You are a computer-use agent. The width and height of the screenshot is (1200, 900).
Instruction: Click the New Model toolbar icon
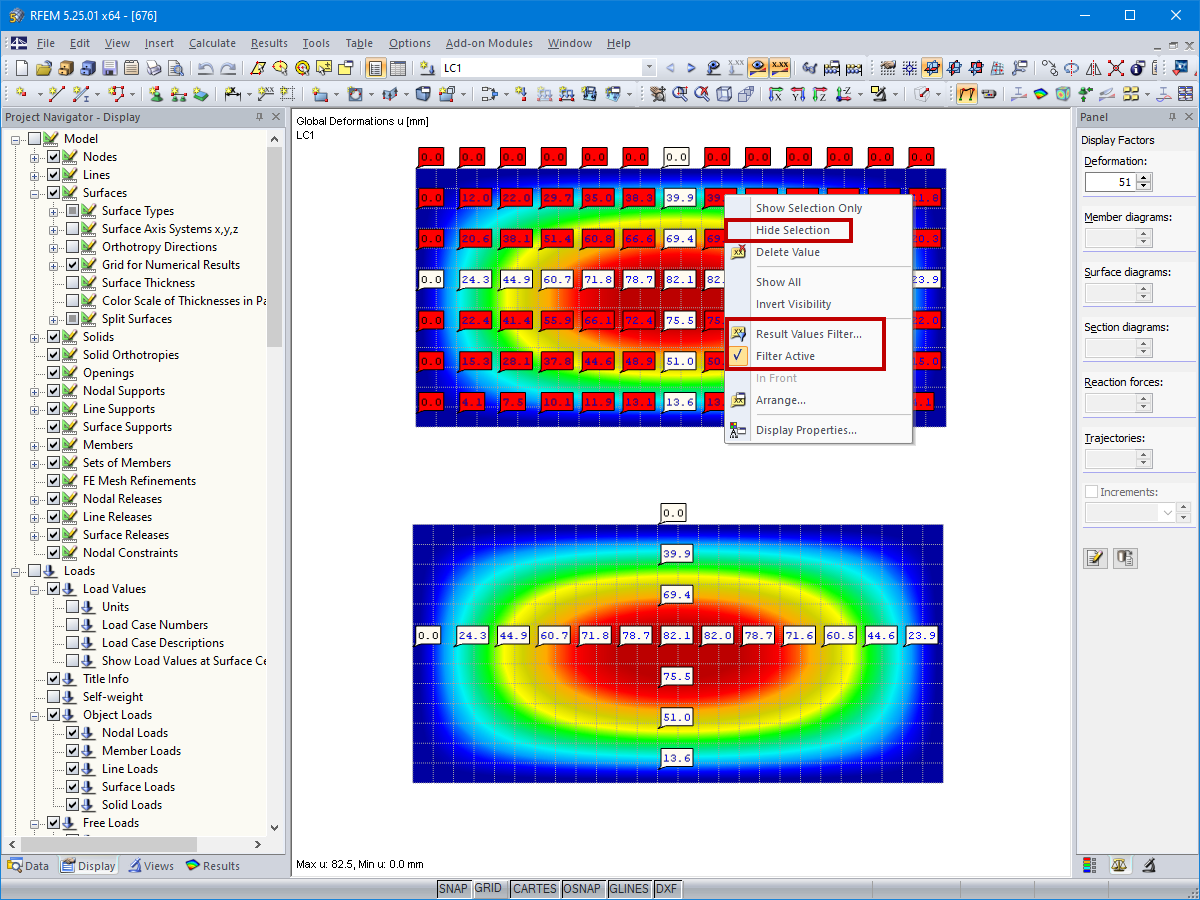[x=22, y=68]
